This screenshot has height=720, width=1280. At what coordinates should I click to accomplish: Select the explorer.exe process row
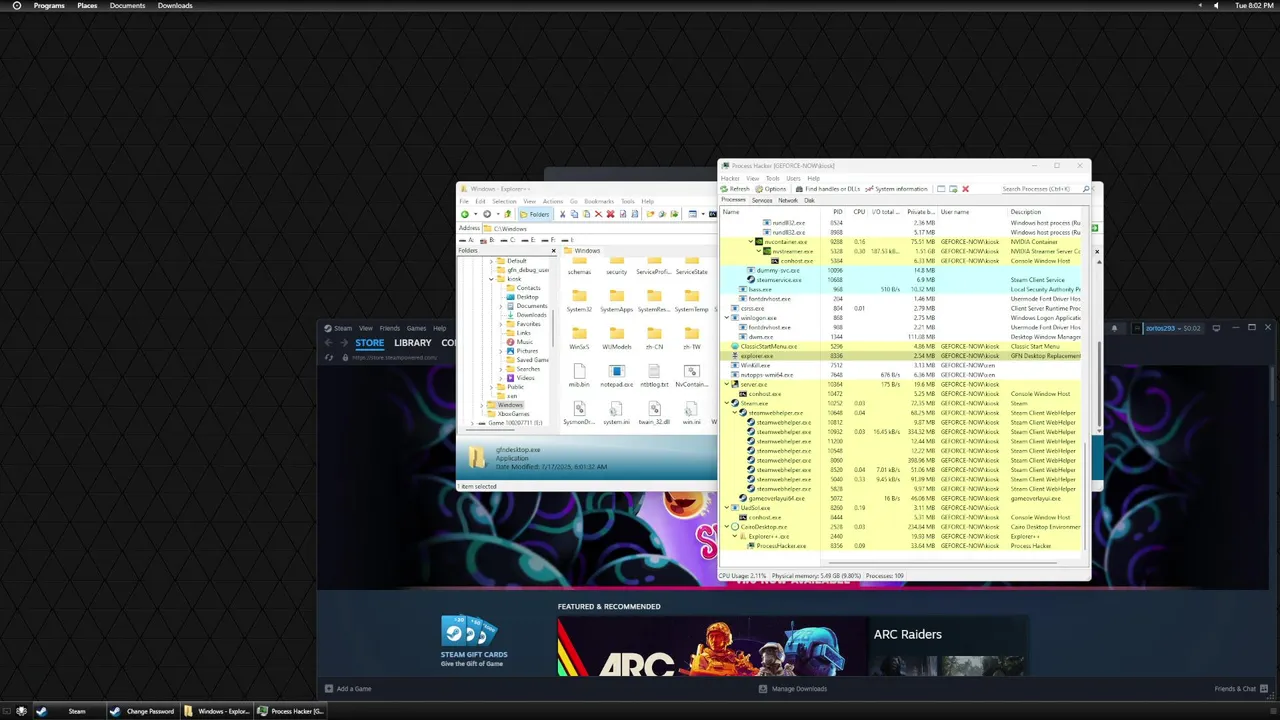pyautogui.click(x=901, y=356)
